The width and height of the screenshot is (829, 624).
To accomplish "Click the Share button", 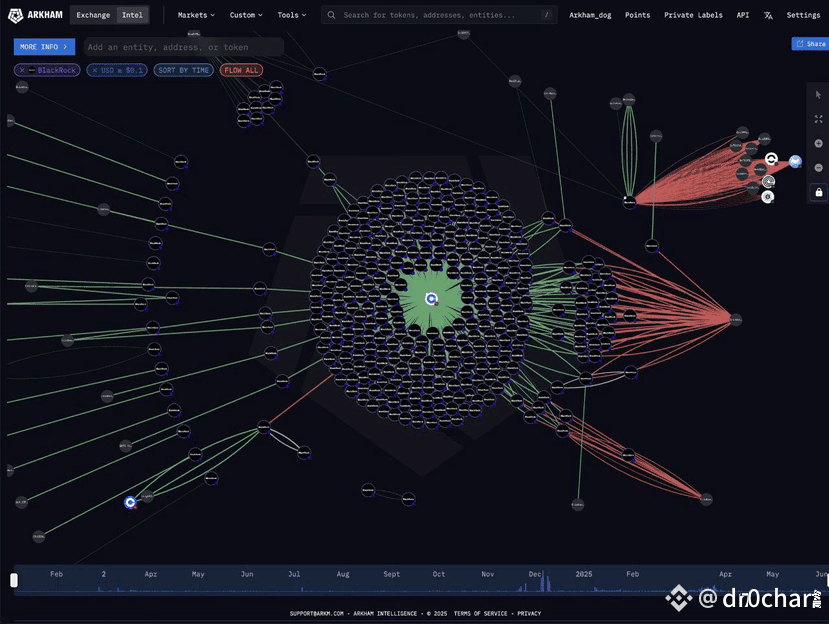I will [810, 43].
